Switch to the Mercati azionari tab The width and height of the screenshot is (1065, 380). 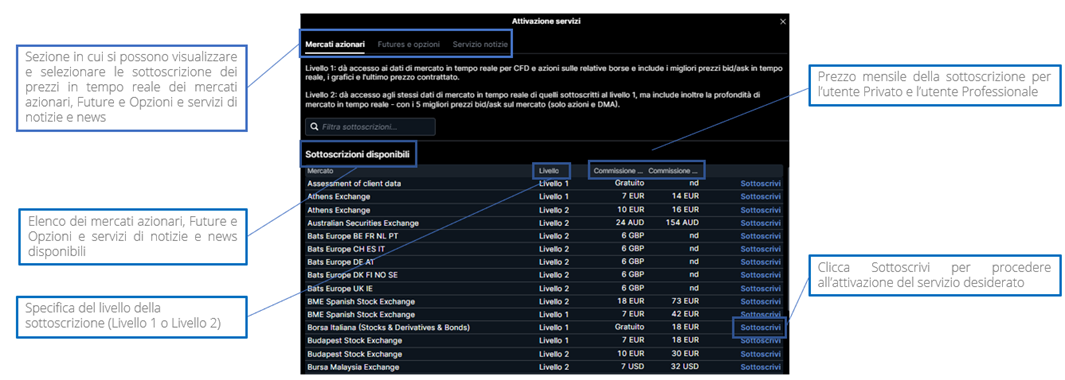(x=335, y=44)
